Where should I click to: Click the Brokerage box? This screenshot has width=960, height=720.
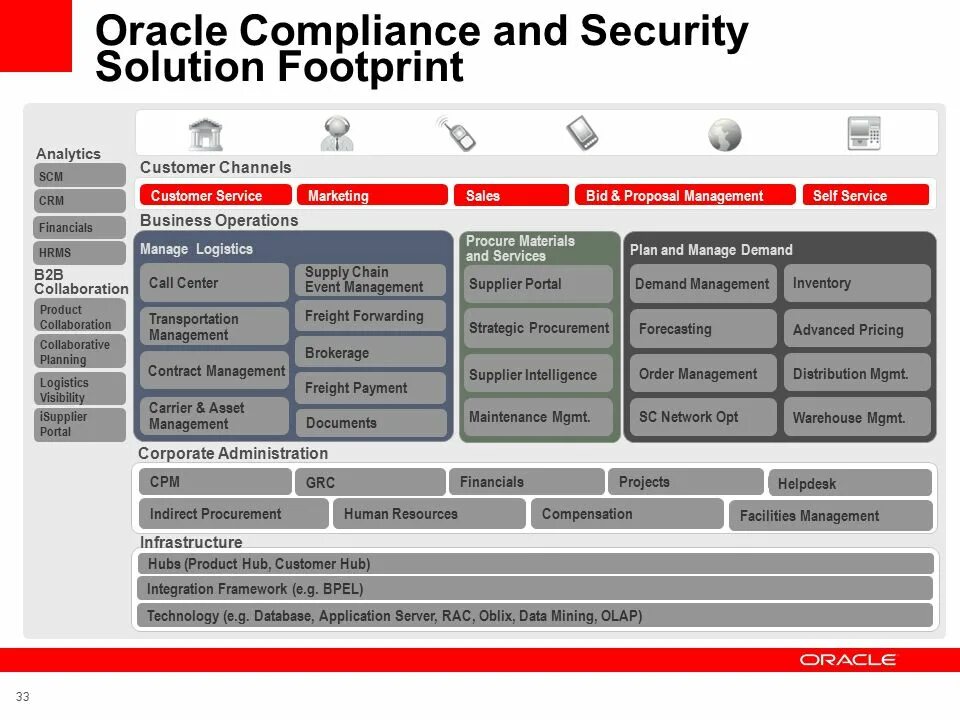(370, 352)
